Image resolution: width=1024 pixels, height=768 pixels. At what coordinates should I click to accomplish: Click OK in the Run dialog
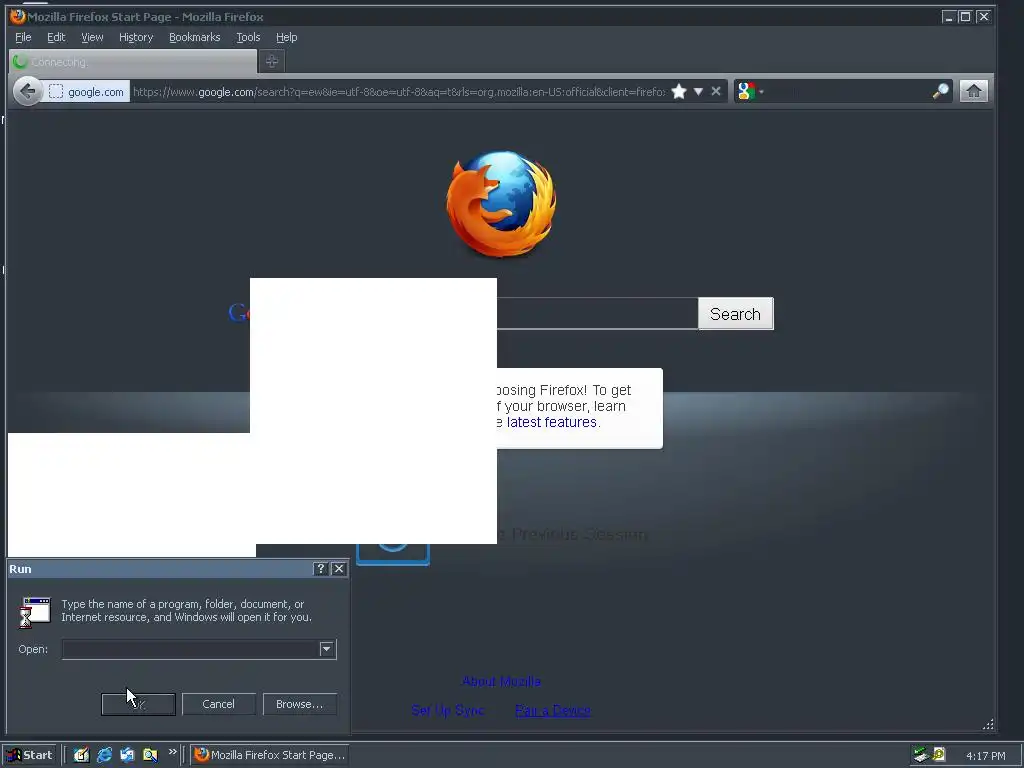point(138,704)
